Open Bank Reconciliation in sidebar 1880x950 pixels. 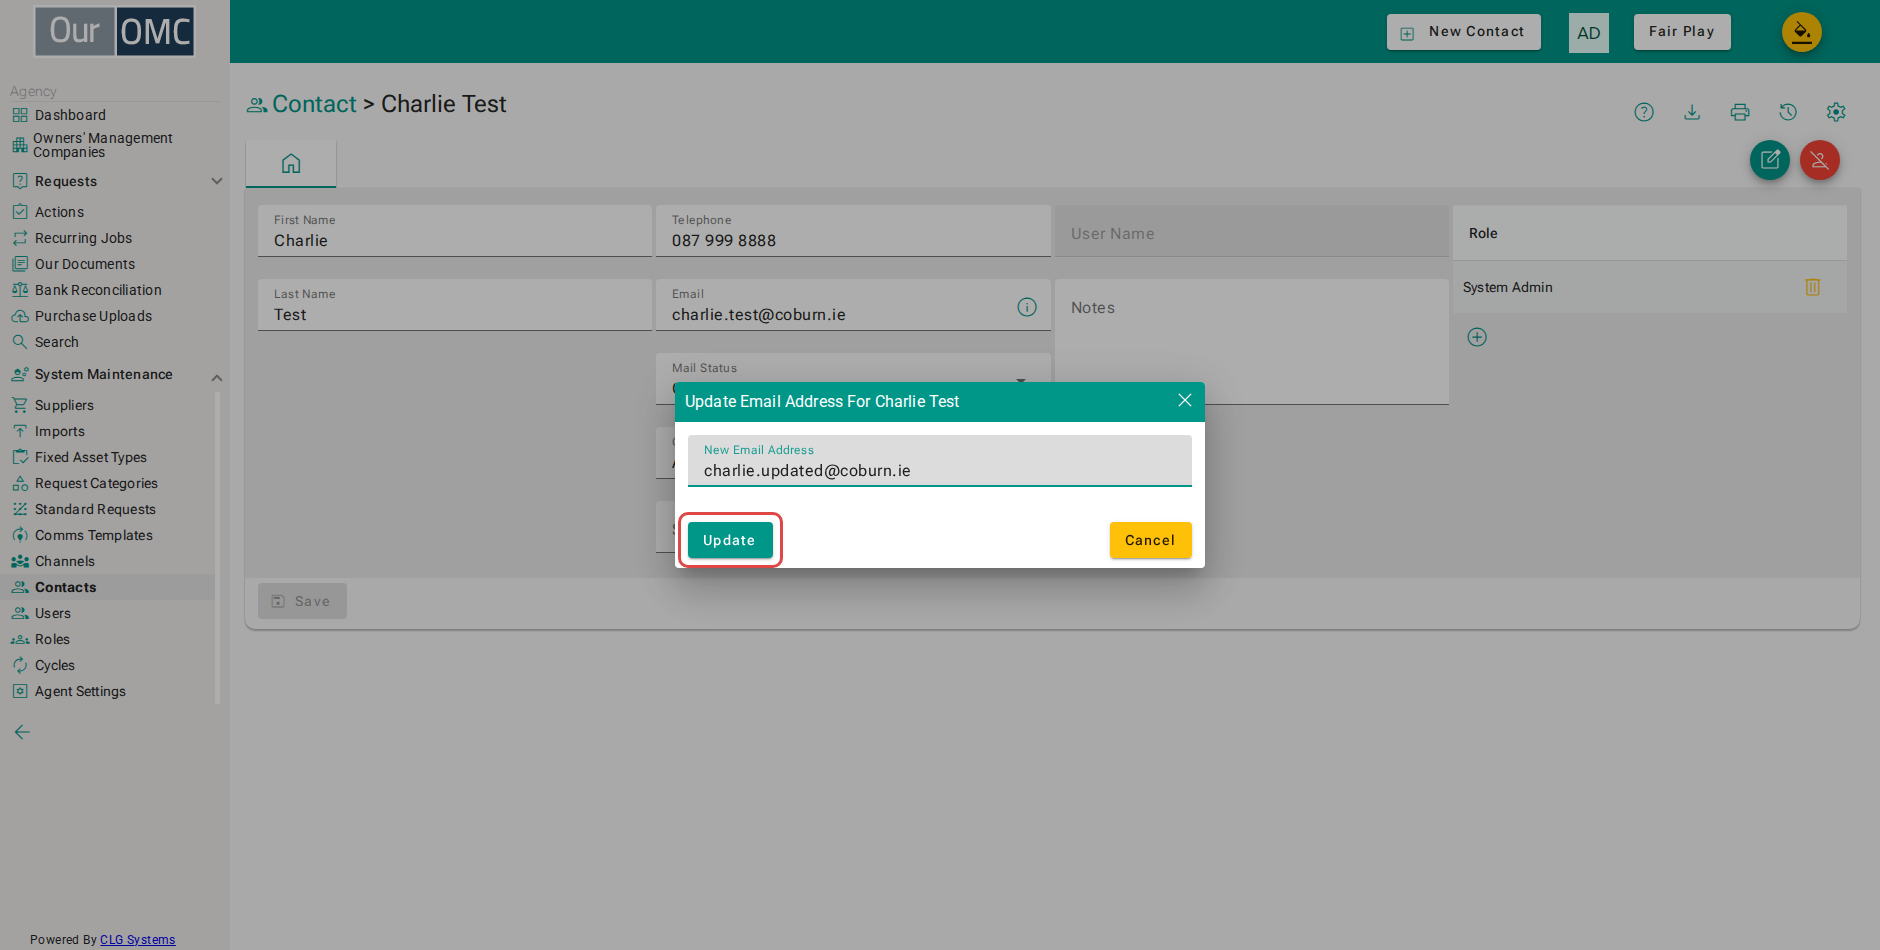pyautogui.click(x=98, y=290)
